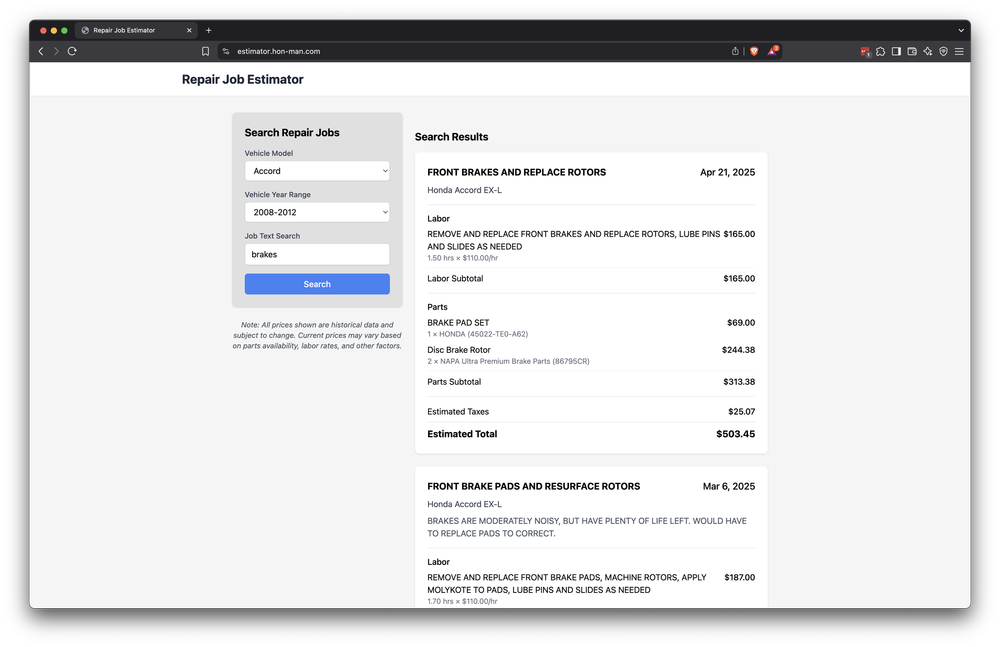This screenshot has width=1000, height=647.
Task: Click the site permissions icon in address bar
Action: pyautogui.click(x=225, y=51)
